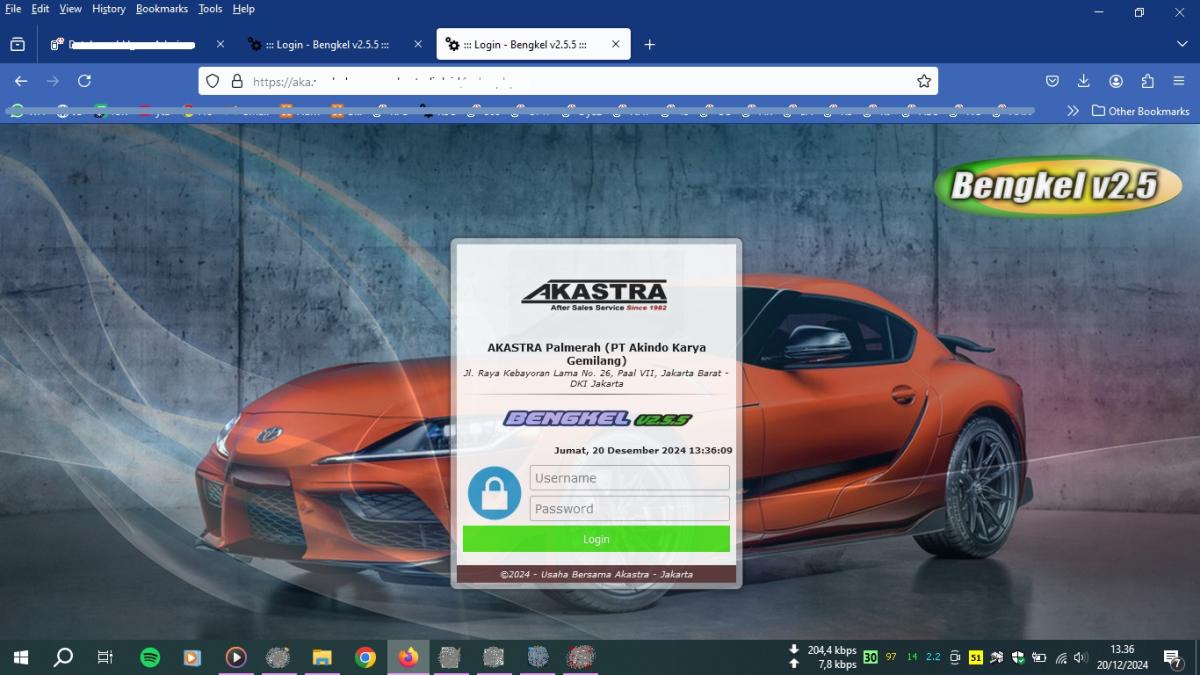Close the active Login - Bengkel tab
The image size is (1200, 675).
615,45
